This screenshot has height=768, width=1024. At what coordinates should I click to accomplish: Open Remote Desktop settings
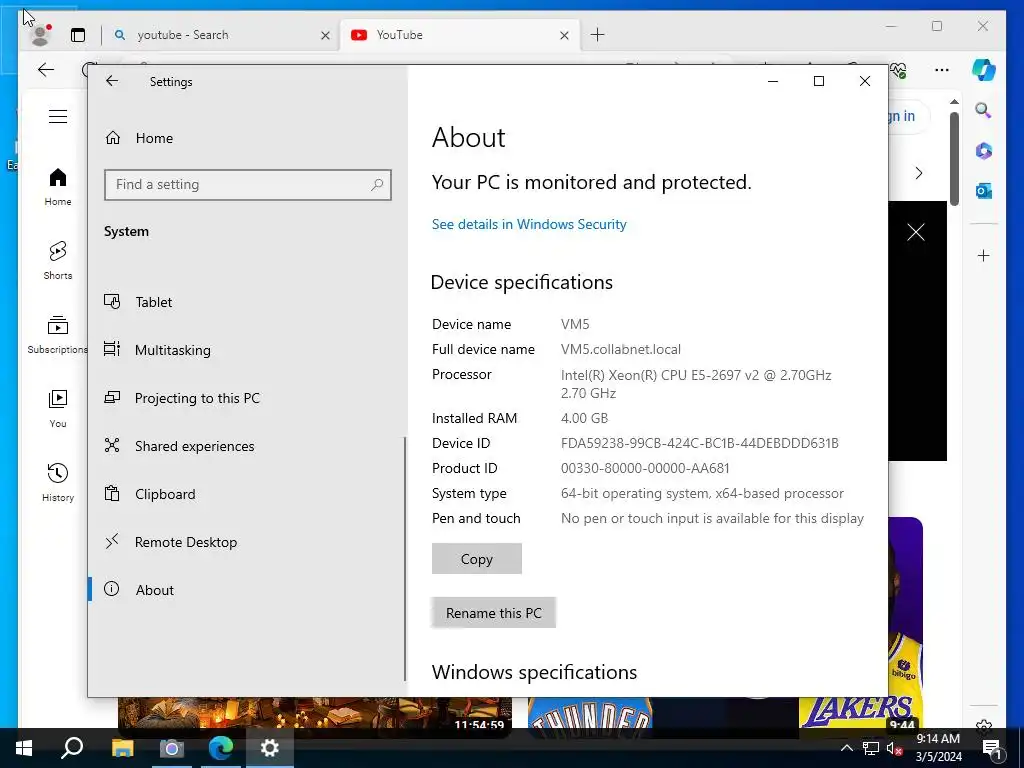pos(247,542)
